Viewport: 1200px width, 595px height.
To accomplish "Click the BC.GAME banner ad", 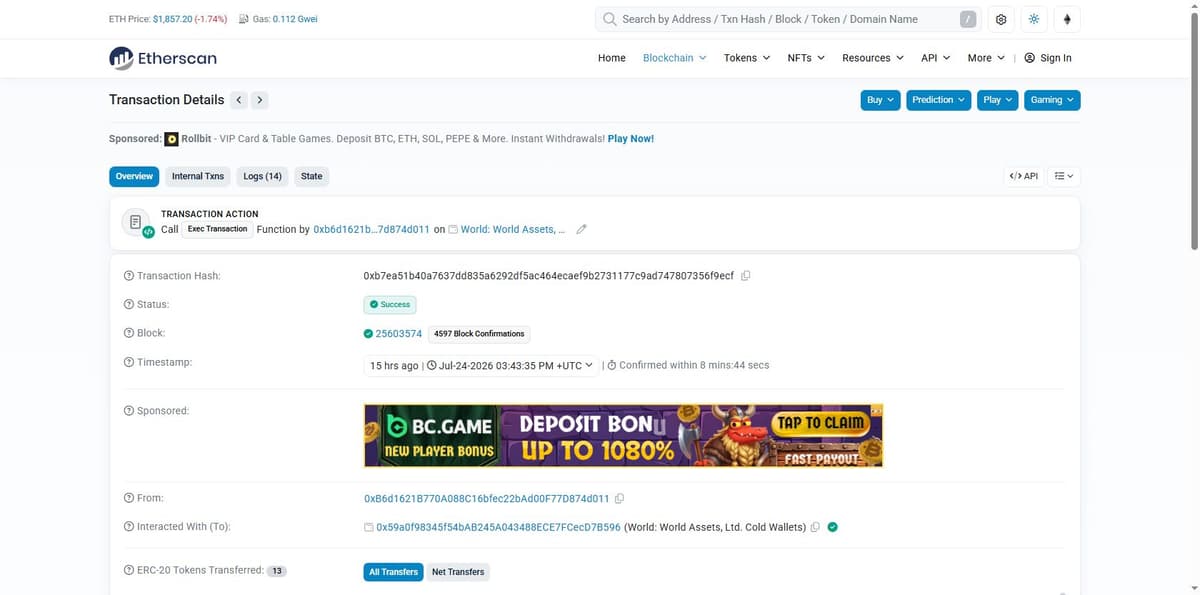I will tap(623, 436).
